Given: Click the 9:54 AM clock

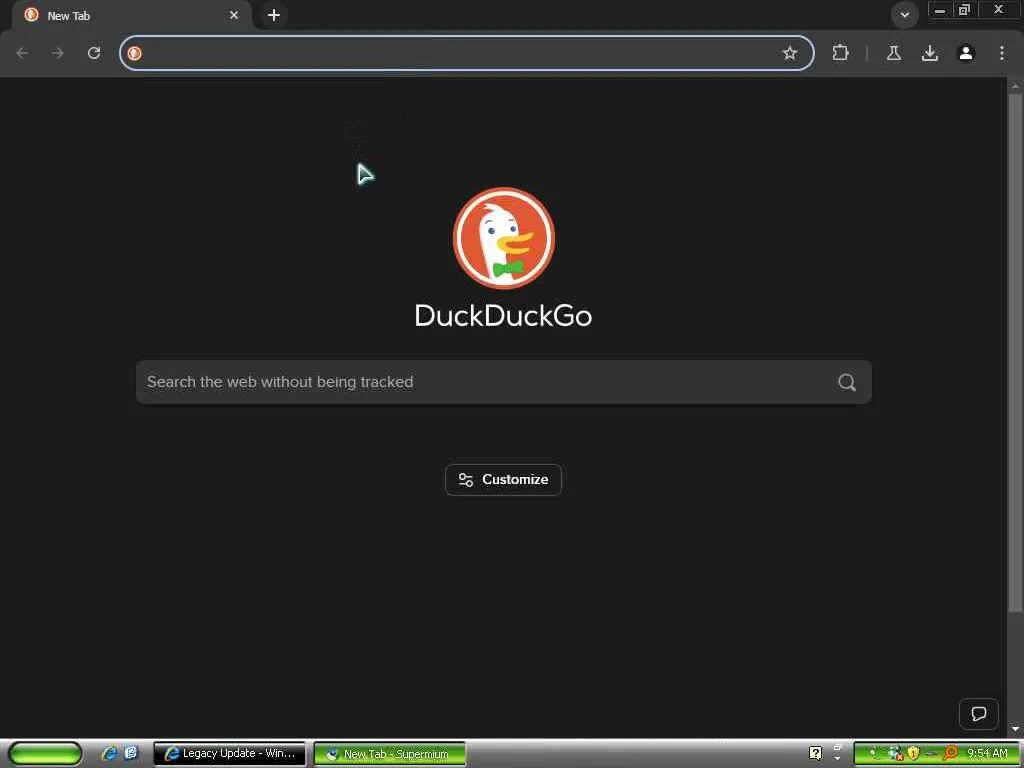Looking at the screenshot, I should coord(987,754).
